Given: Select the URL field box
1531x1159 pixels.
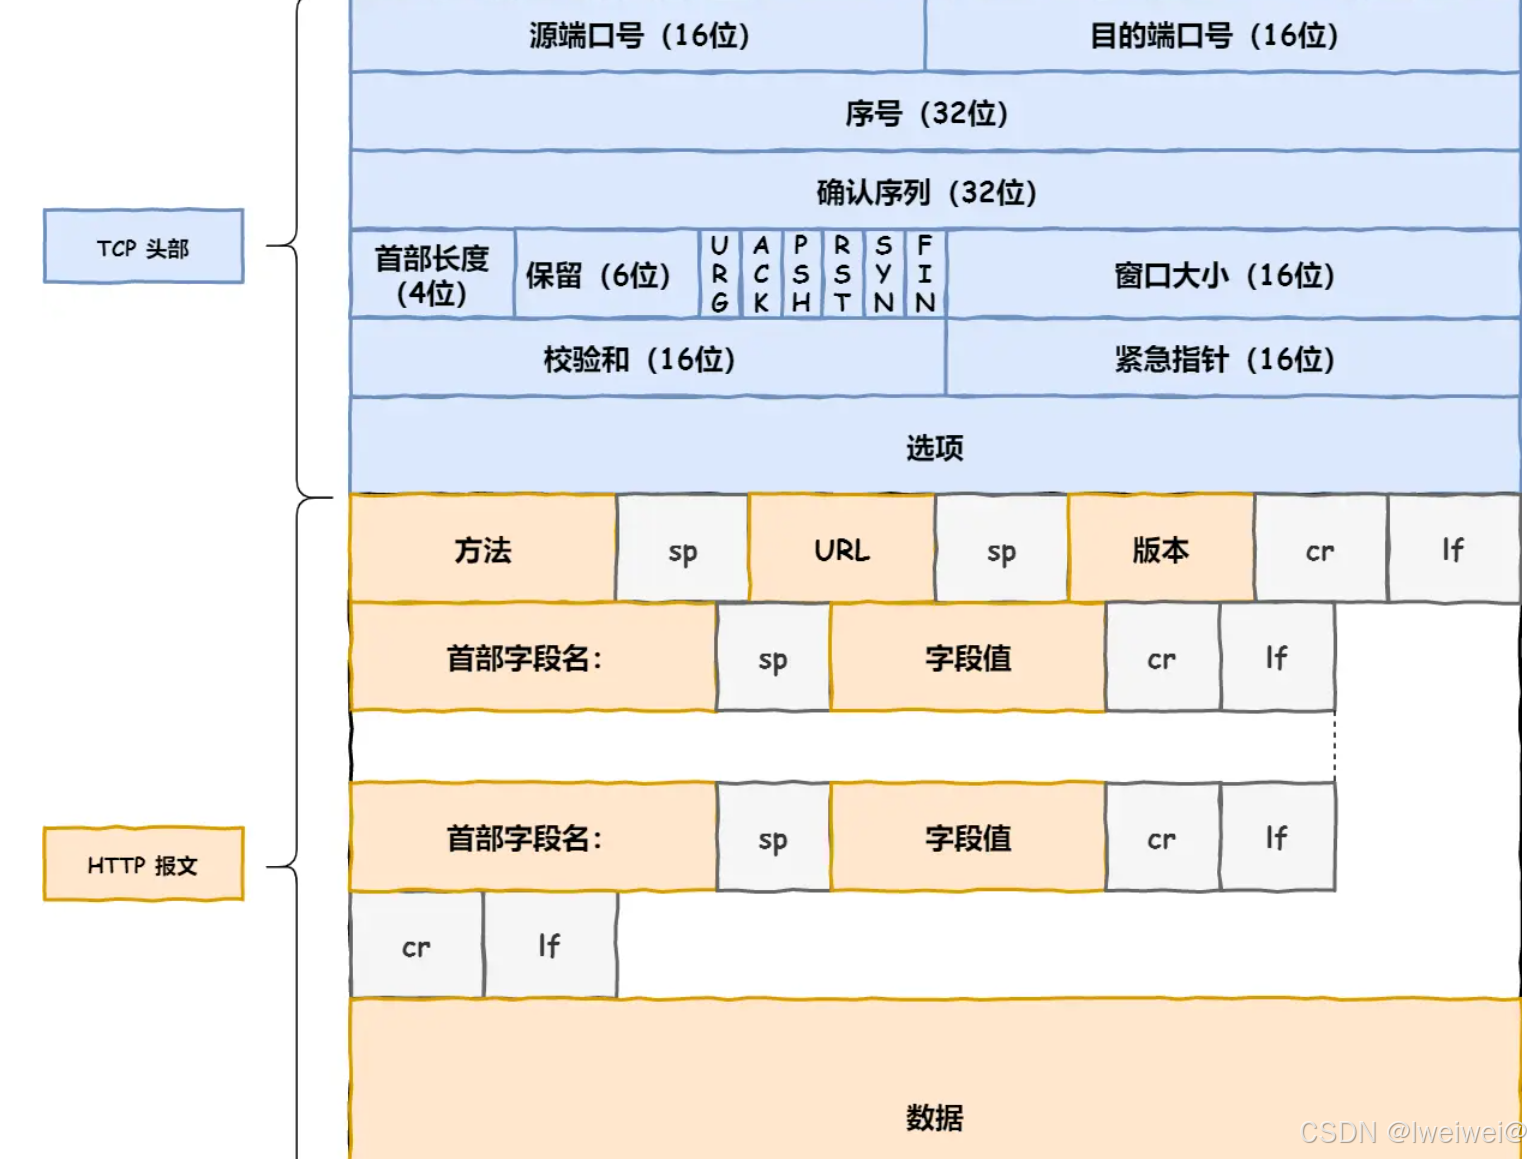Looking at the screenshot, I should tap(841, 549).
